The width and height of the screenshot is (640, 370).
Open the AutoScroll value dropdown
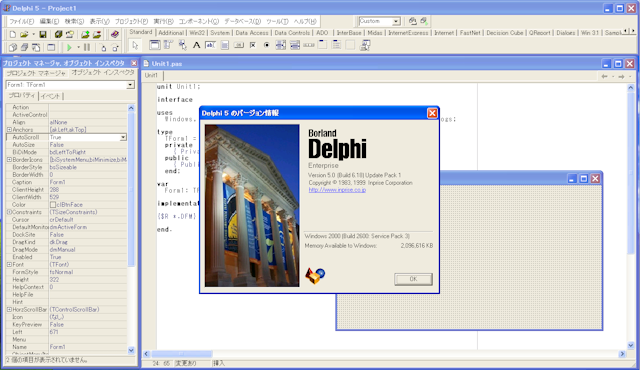point(123,137)
